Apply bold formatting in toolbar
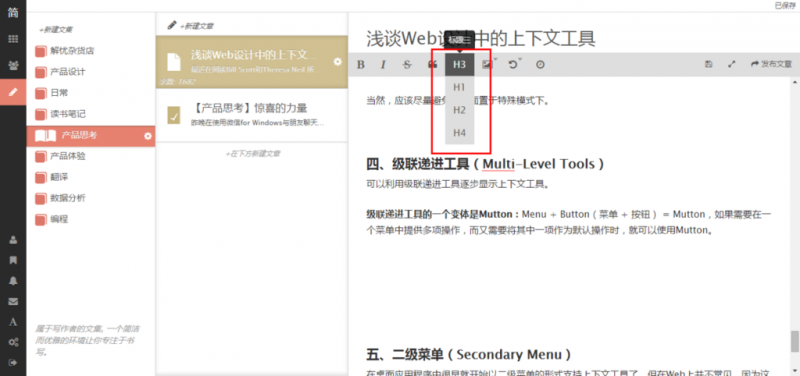The height and width of the screenshot is (376, 800). click(x=361, y=65)
